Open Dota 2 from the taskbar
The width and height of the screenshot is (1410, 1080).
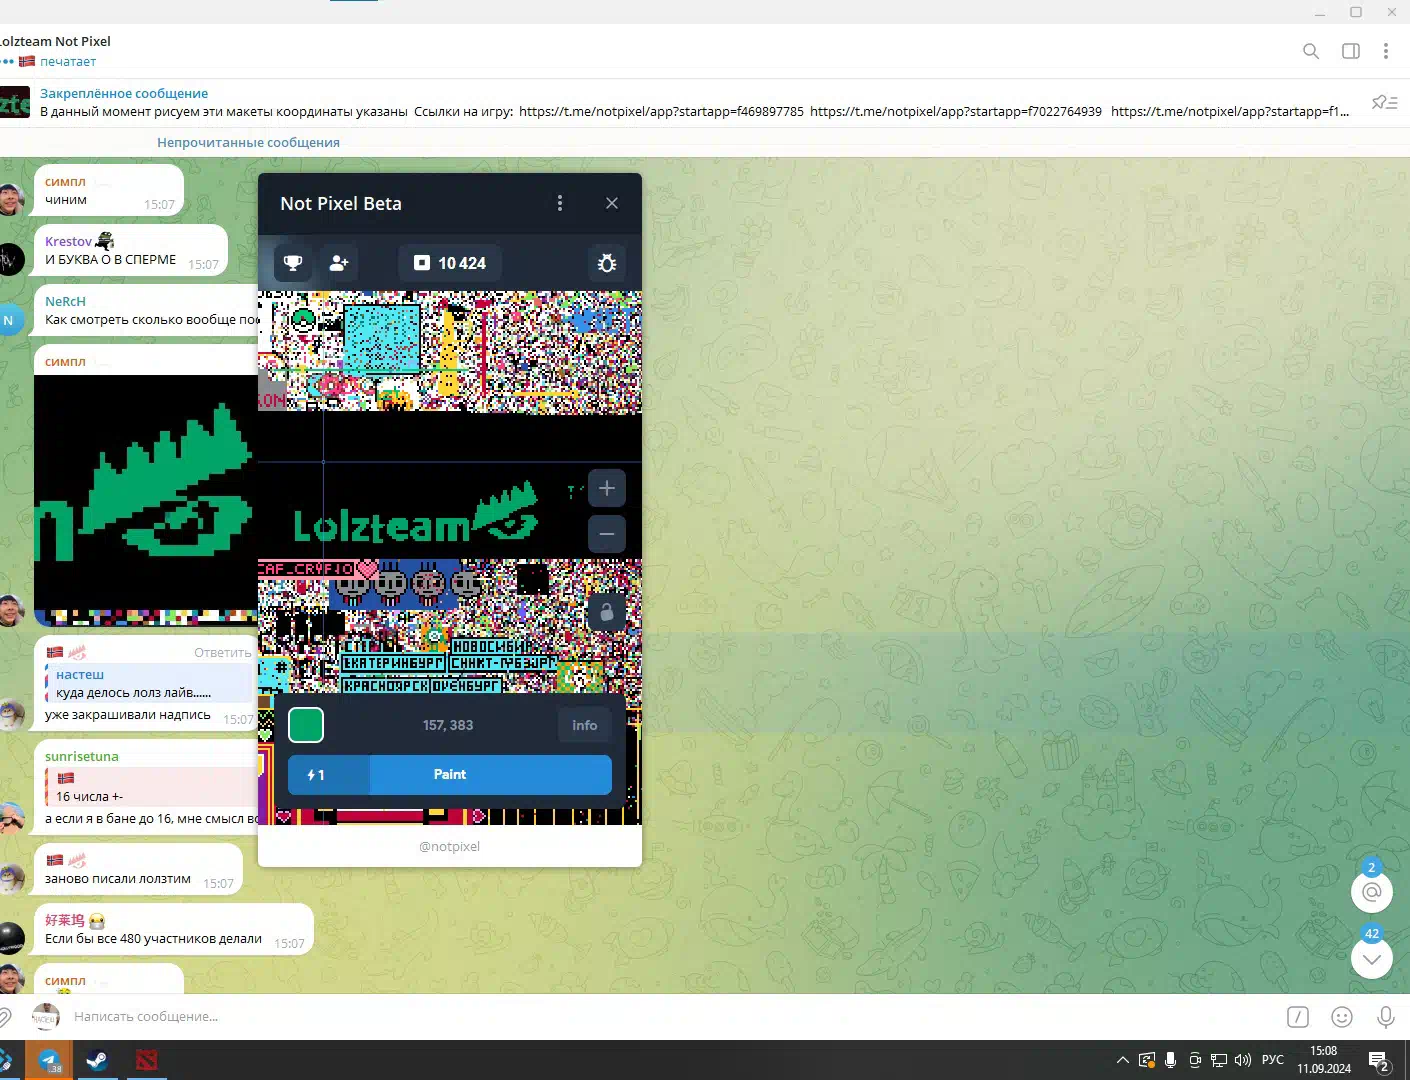coord(146,1060)
